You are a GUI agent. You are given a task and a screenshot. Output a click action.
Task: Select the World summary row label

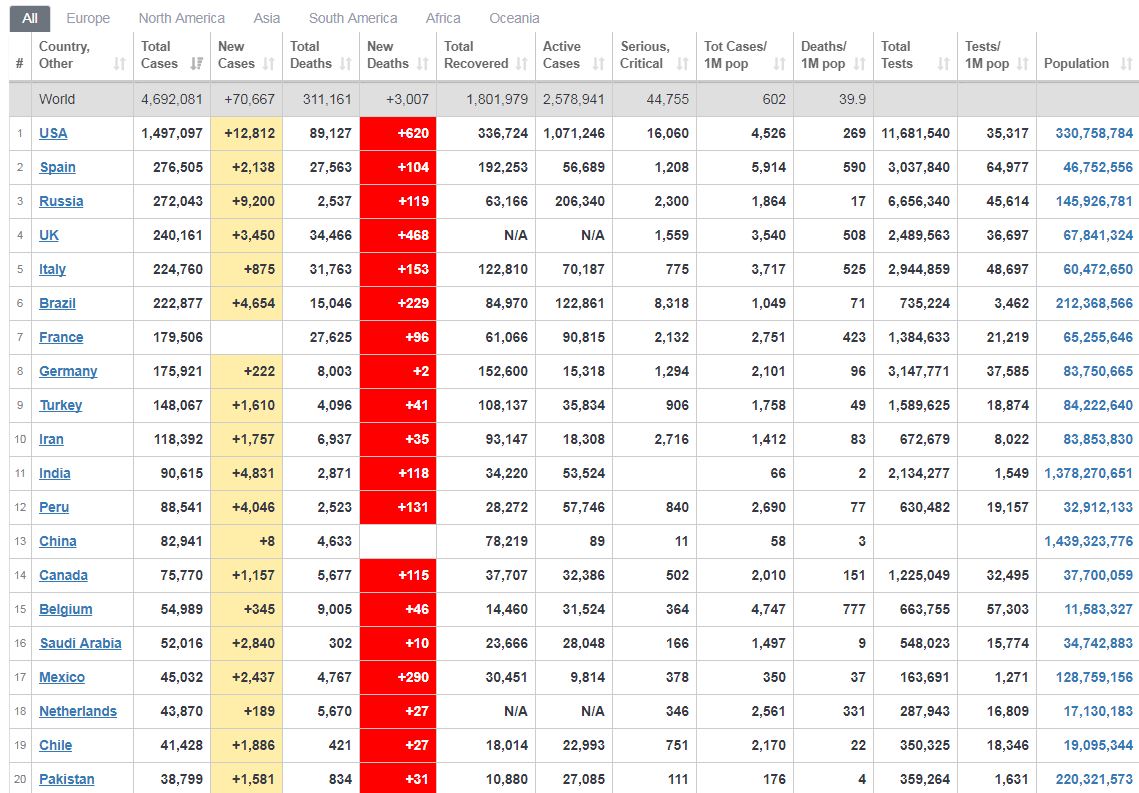point(57,99)
